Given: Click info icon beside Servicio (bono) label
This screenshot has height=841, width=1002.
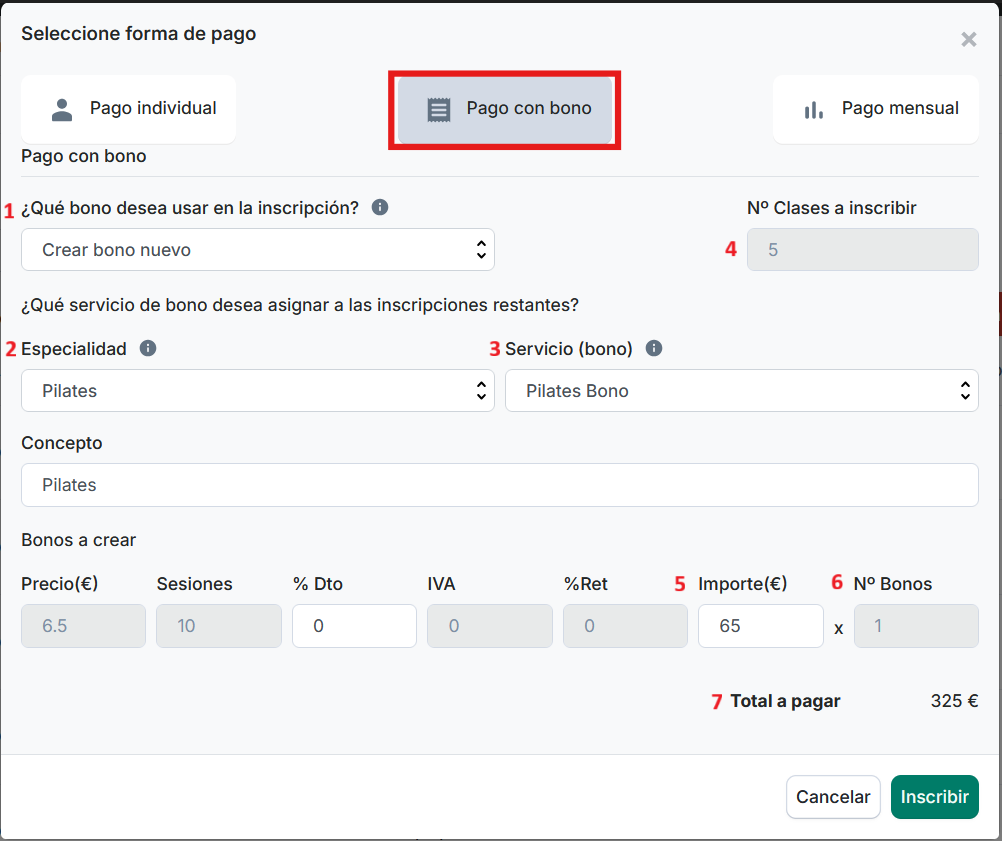Looking at the screenshot, I should coord(654,349).
